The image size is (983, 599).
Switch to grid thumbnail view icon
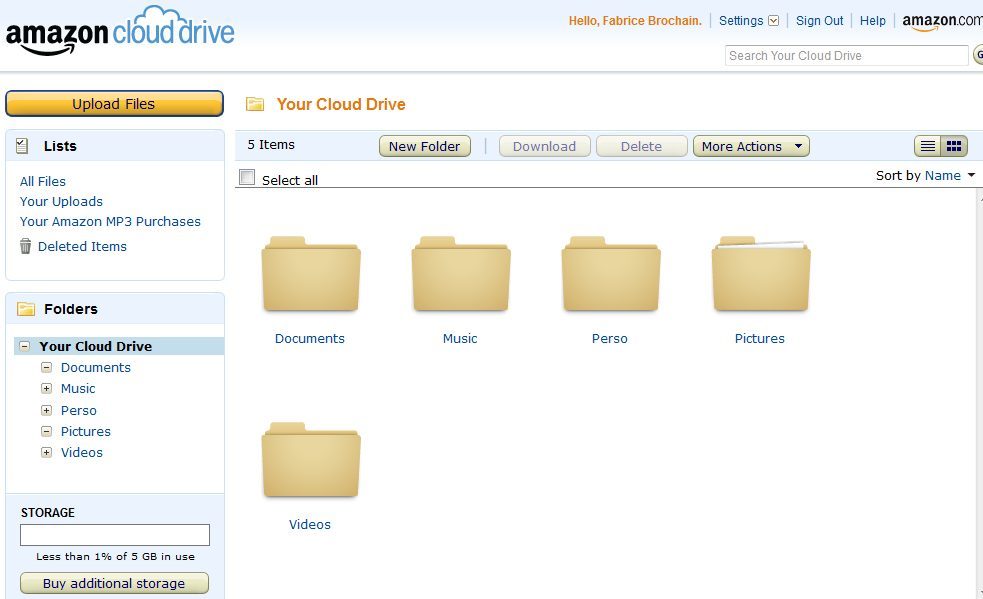954,147
